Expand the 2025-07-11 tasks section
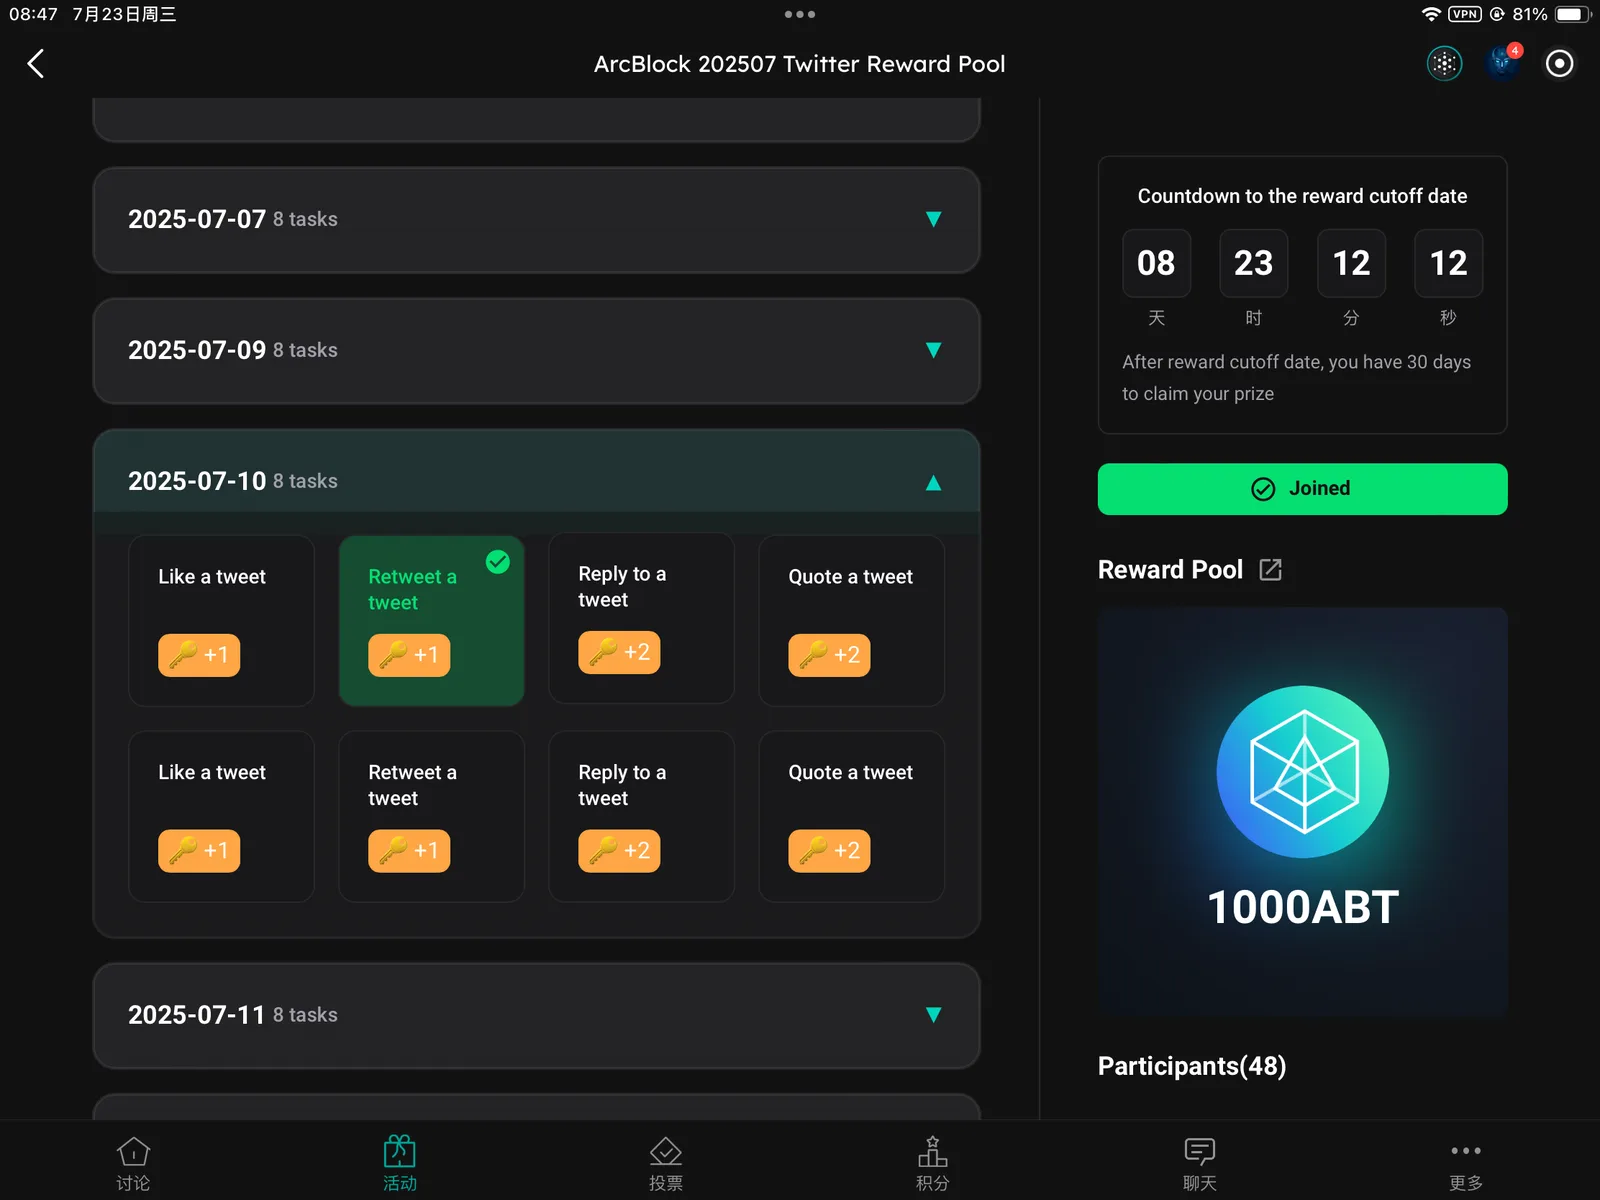The image size is (1600, 1200). click(x=536, y=1016)
